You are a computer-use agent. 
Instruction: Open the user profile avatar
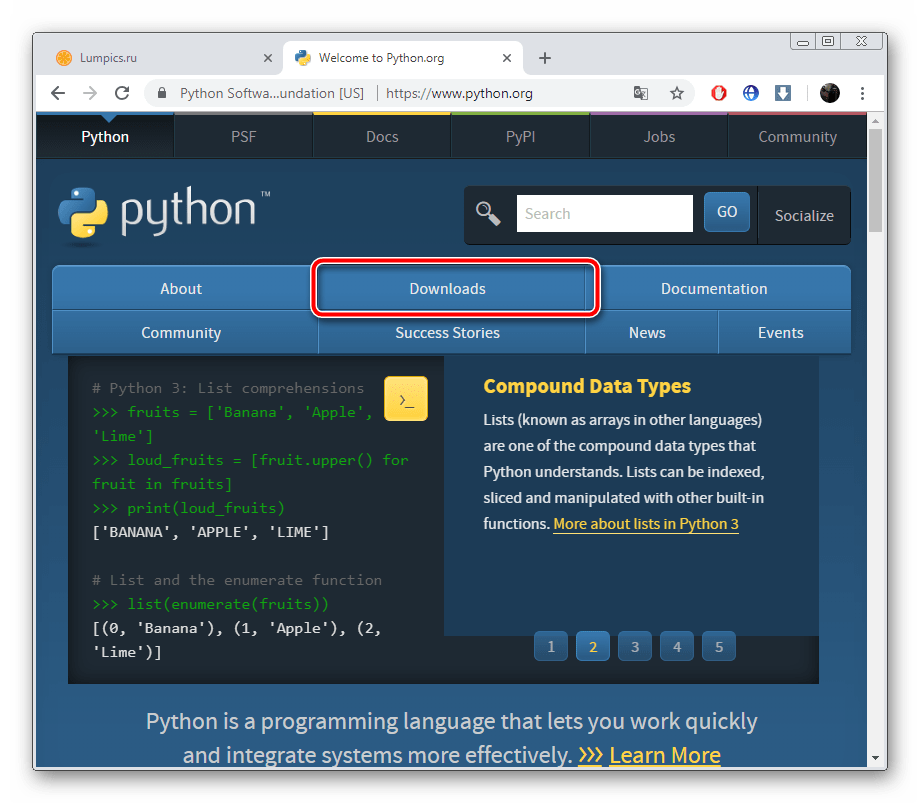click(829, 93)
